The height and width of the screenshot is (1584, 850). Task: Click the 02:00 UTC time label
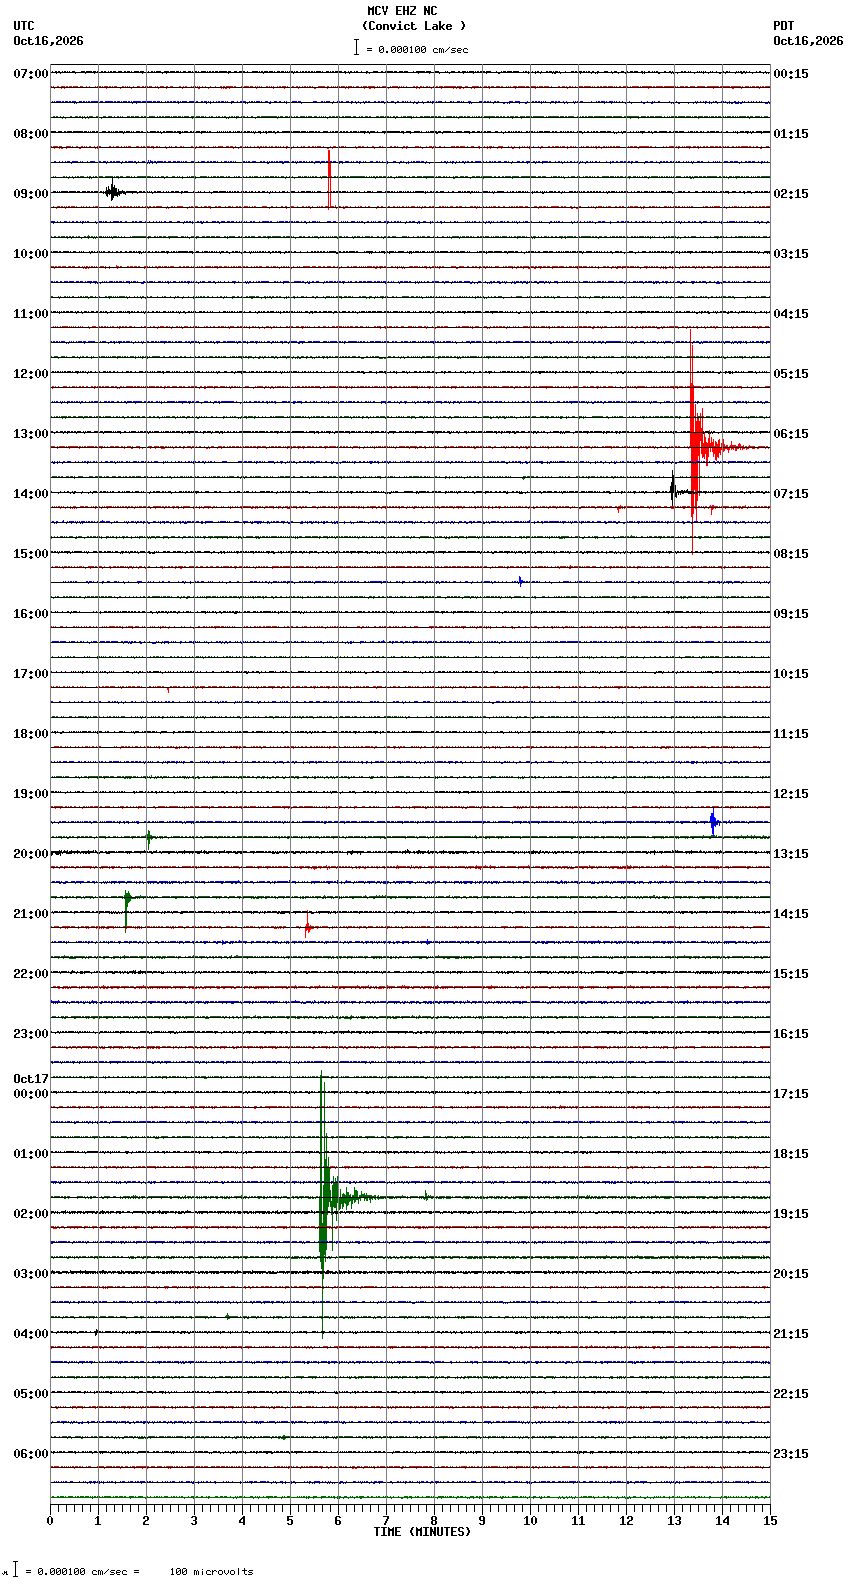[x=31, y=1214]
